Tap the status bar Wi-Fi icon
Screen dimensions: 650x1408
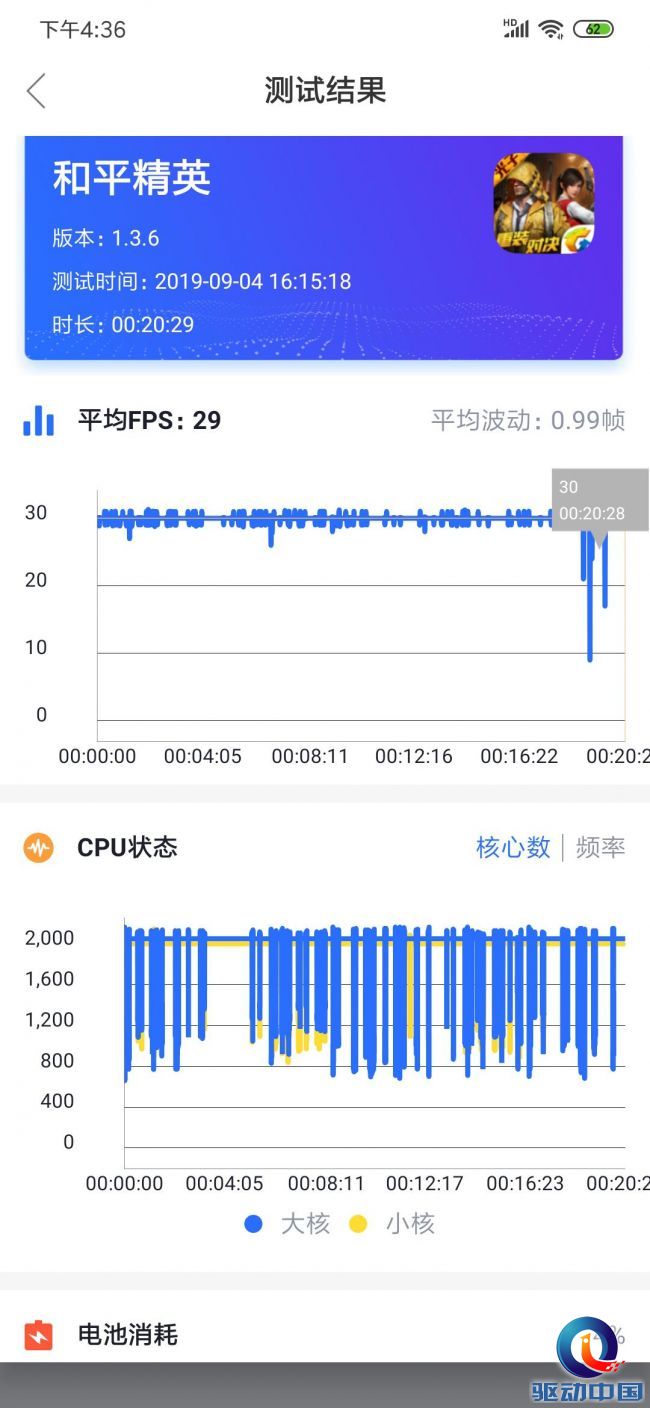click(550, 29)
